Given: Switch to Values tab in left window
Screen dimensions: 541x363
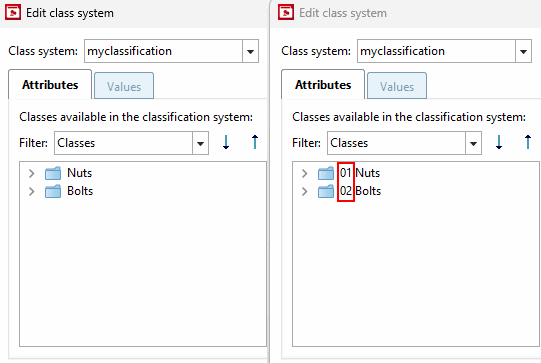Looking at the screenshot, I should click(x=124, y=86).
